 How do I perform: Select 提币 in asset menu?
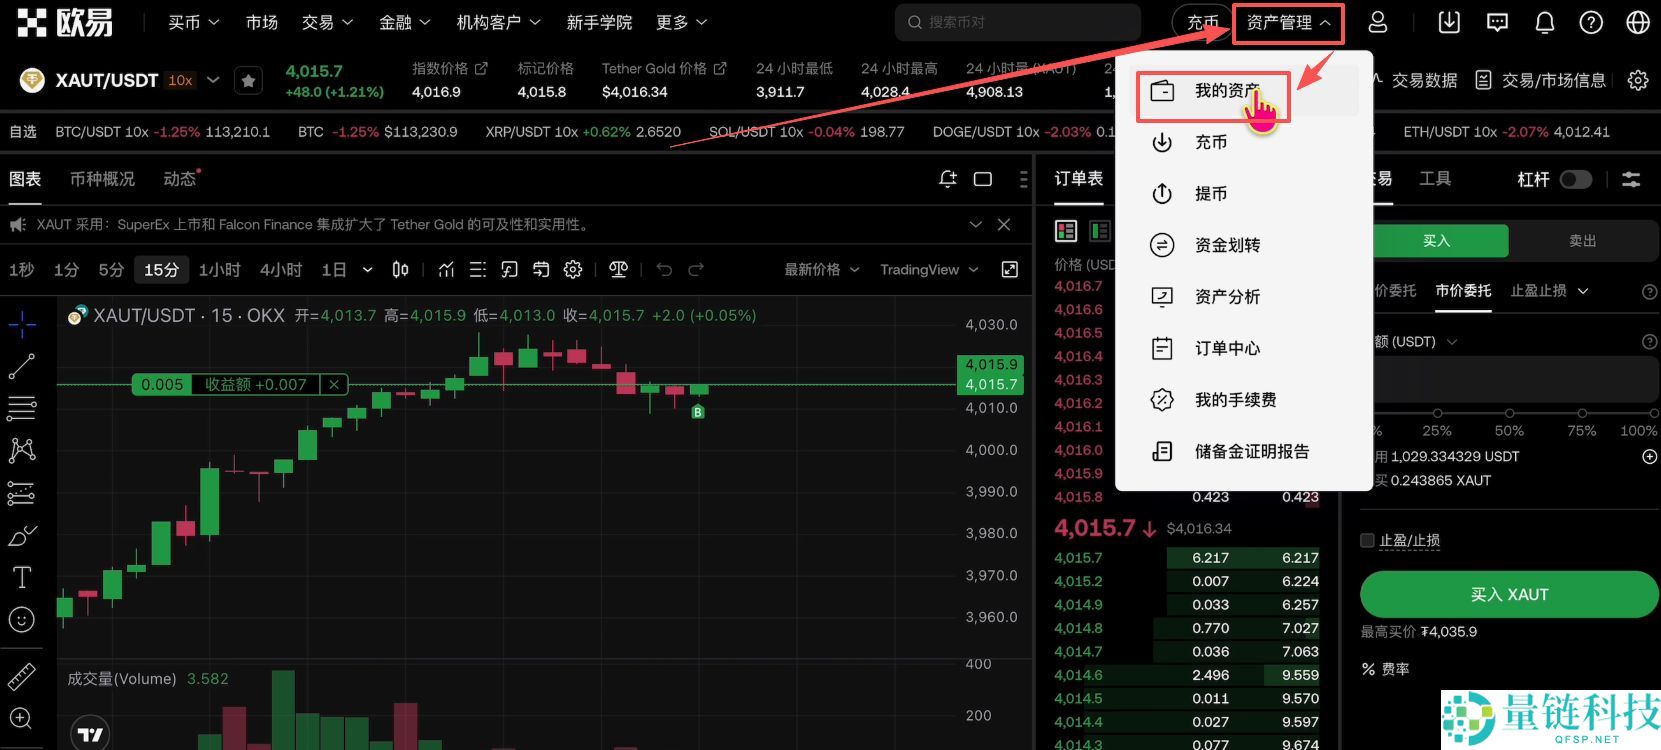[1243, 194]
